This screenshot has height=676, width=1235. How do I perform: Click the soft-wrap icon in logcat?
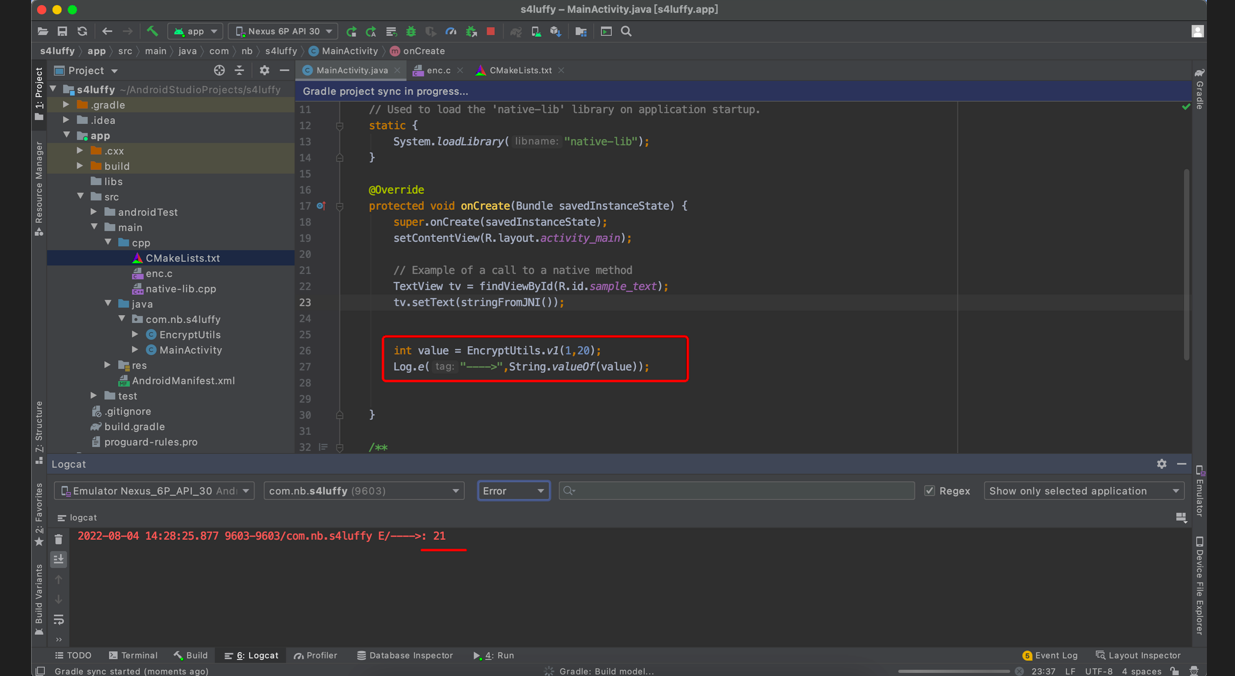pyautogui.click(x=59, y=620)
